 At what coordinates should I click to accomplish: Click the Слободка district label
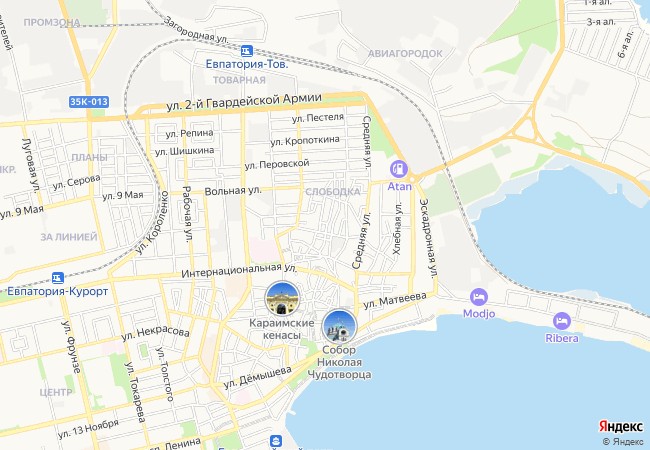(x=333, y=192)
